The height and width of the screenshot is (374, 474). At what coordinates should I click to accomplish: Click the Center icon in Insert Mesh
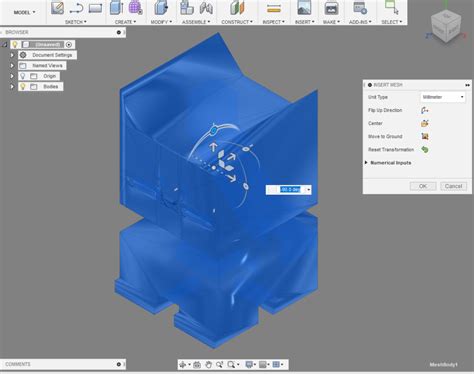click(425, 123)
